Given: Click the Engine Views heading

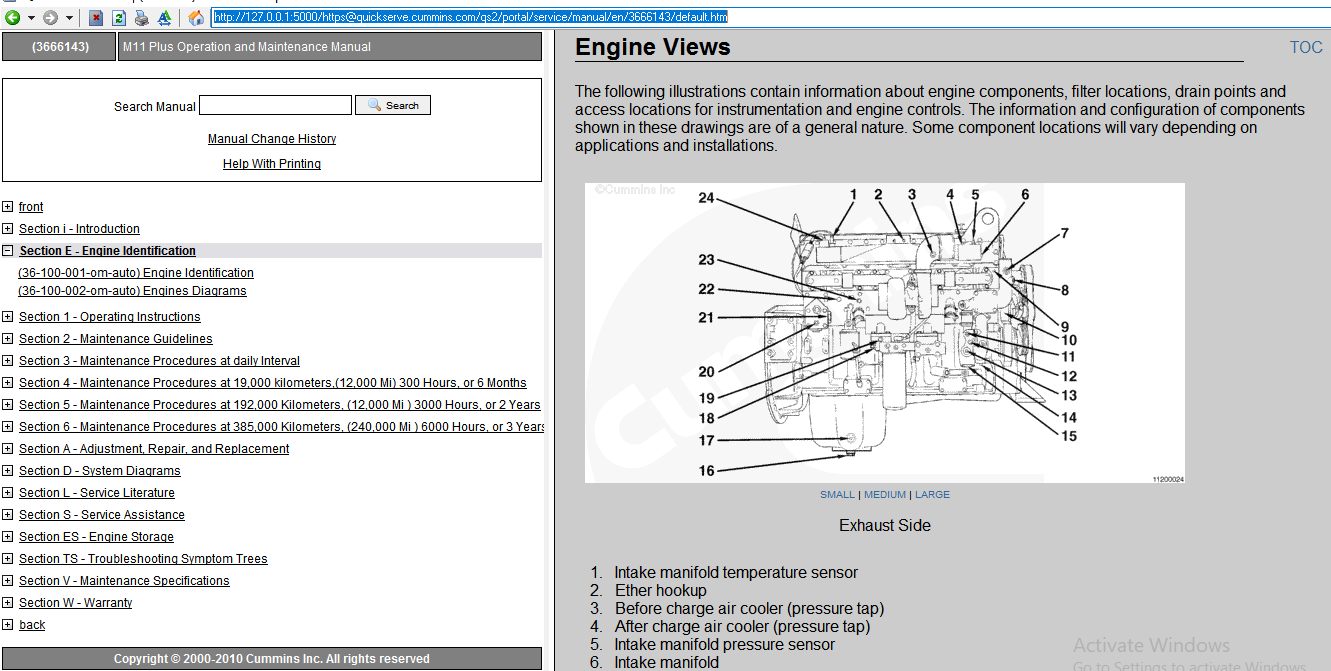Looking at the screenshot, I should tap(653, 47).
